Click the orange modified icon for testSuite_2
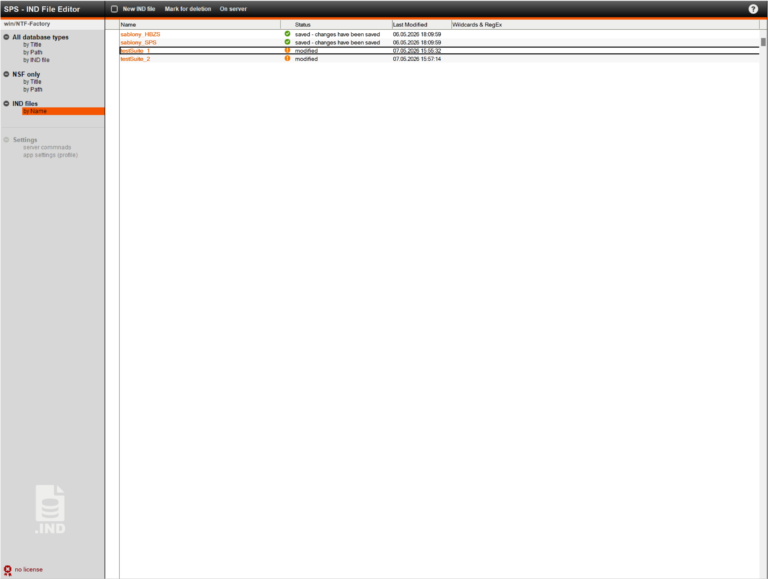This screenshot has width=768, height=579. (x=288, y=58)
